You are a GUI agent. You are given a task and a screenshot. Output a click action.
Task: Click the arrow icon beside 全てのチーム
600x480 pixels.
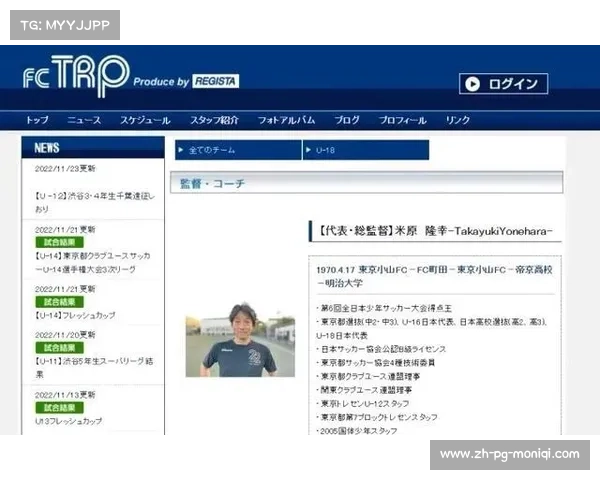(x=181, y=150)
